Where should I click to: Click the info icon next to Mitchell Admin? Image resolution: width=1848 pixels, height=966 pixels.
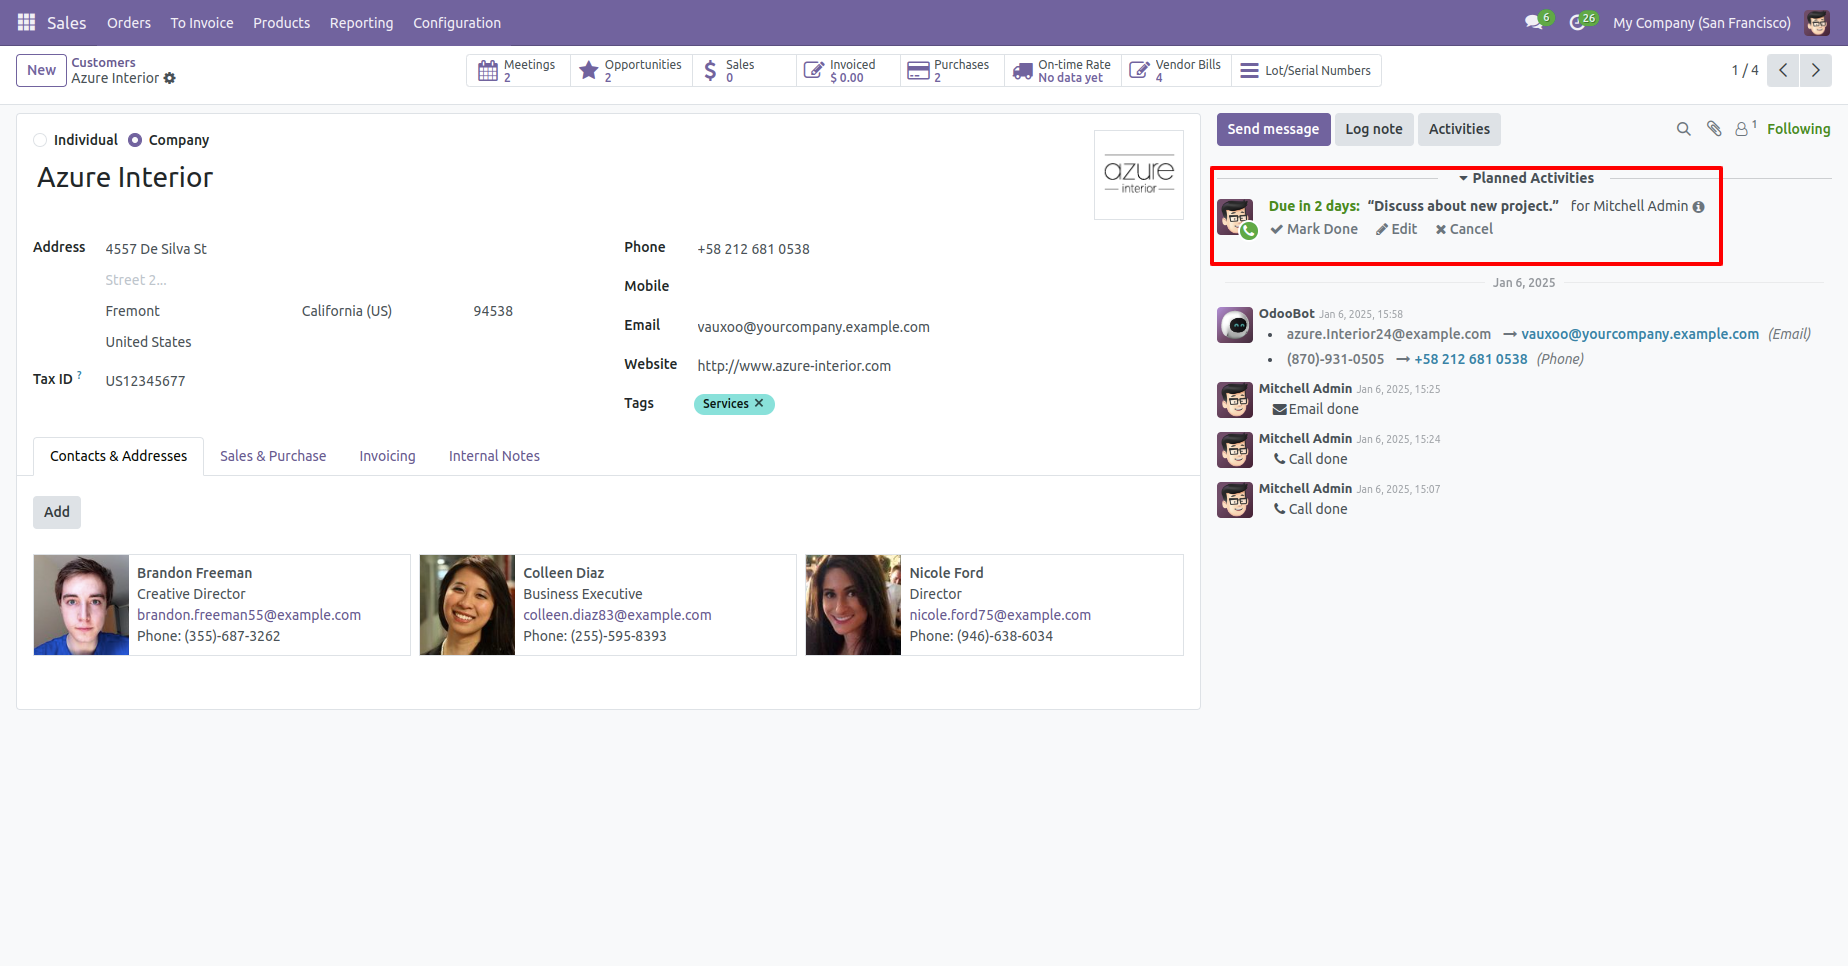pyautogui.click(x=1698, y=207)
